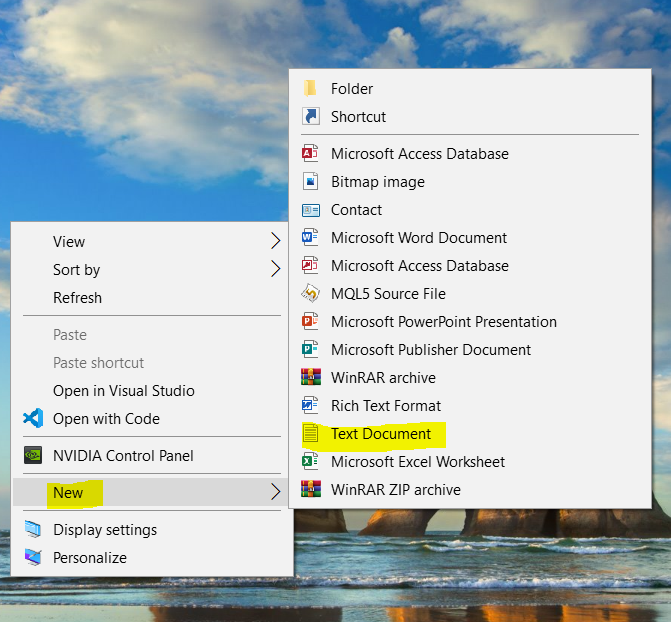Click the PowerPoint Presentation icon

pyautogui.click(x=311, y=322)
